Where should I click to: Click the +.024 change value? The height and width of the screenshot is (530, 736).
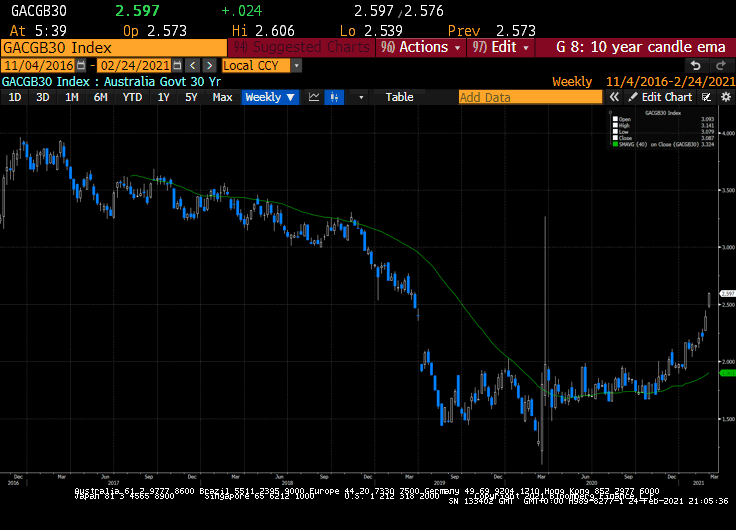[x=242, y=10]
